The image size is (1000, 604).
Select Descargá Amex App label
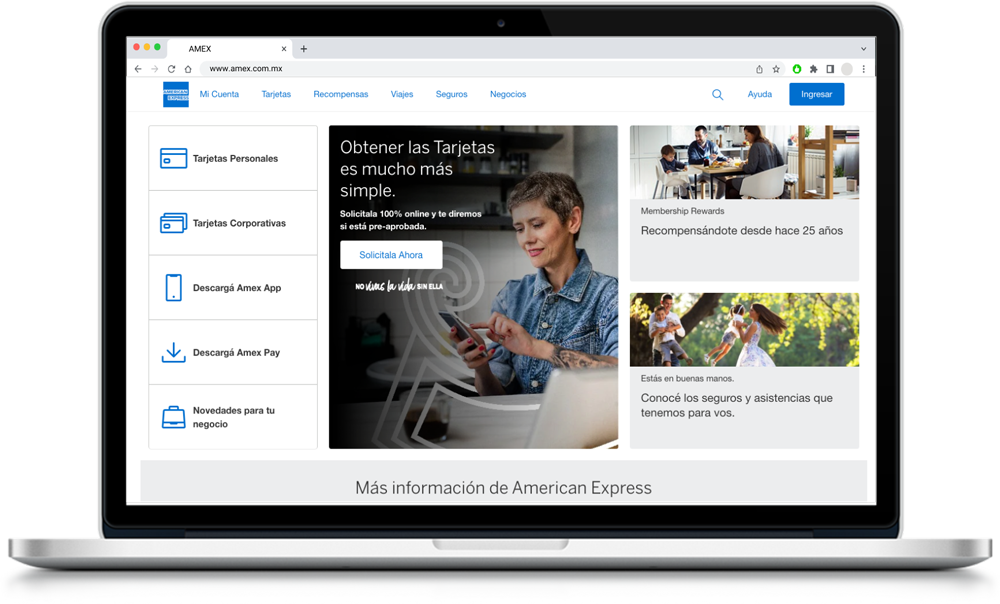[x=237, y=288]
